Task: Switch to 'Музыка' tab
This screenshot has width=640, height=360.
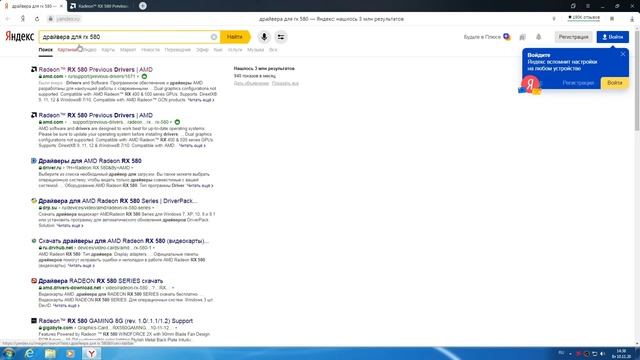Action: coord(256,50)
